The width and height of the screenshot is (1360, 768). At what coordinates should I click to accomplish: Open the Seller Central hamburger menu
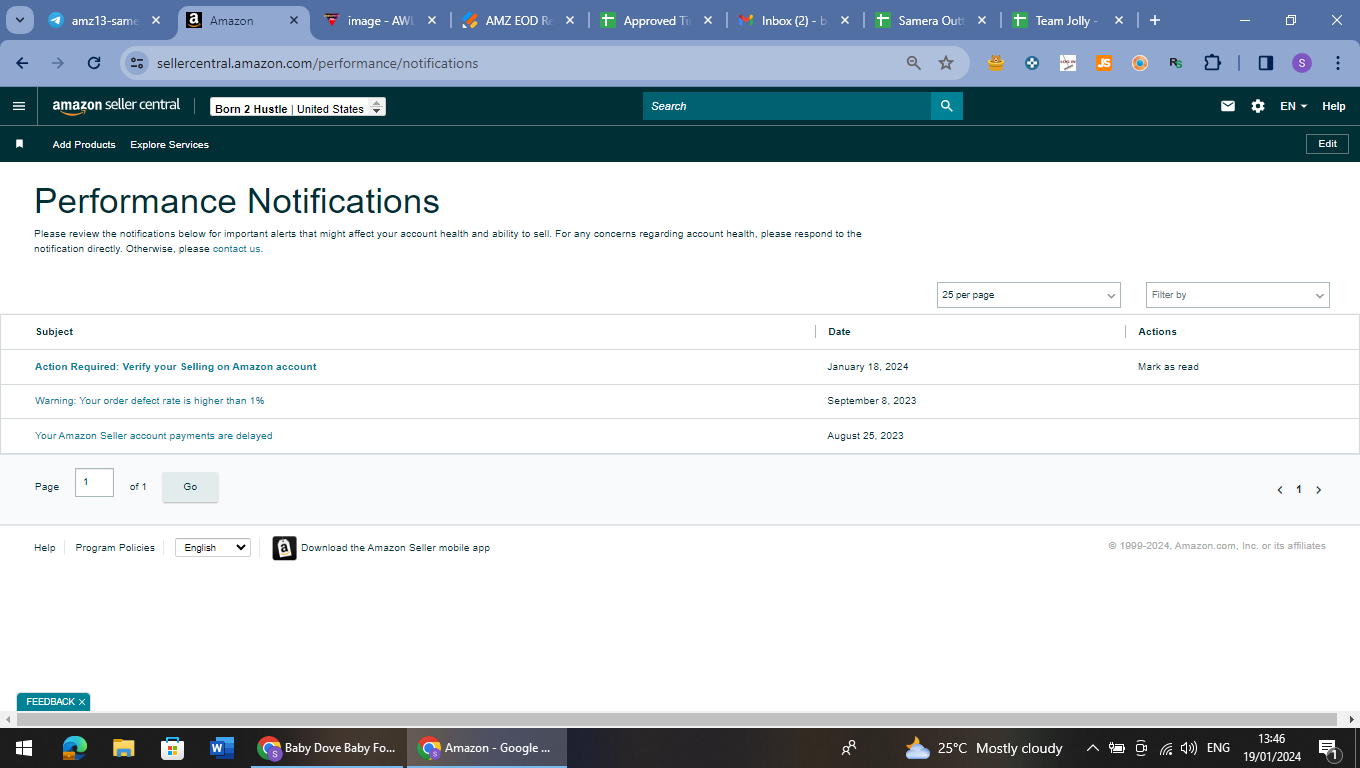[x=19, y=106]
